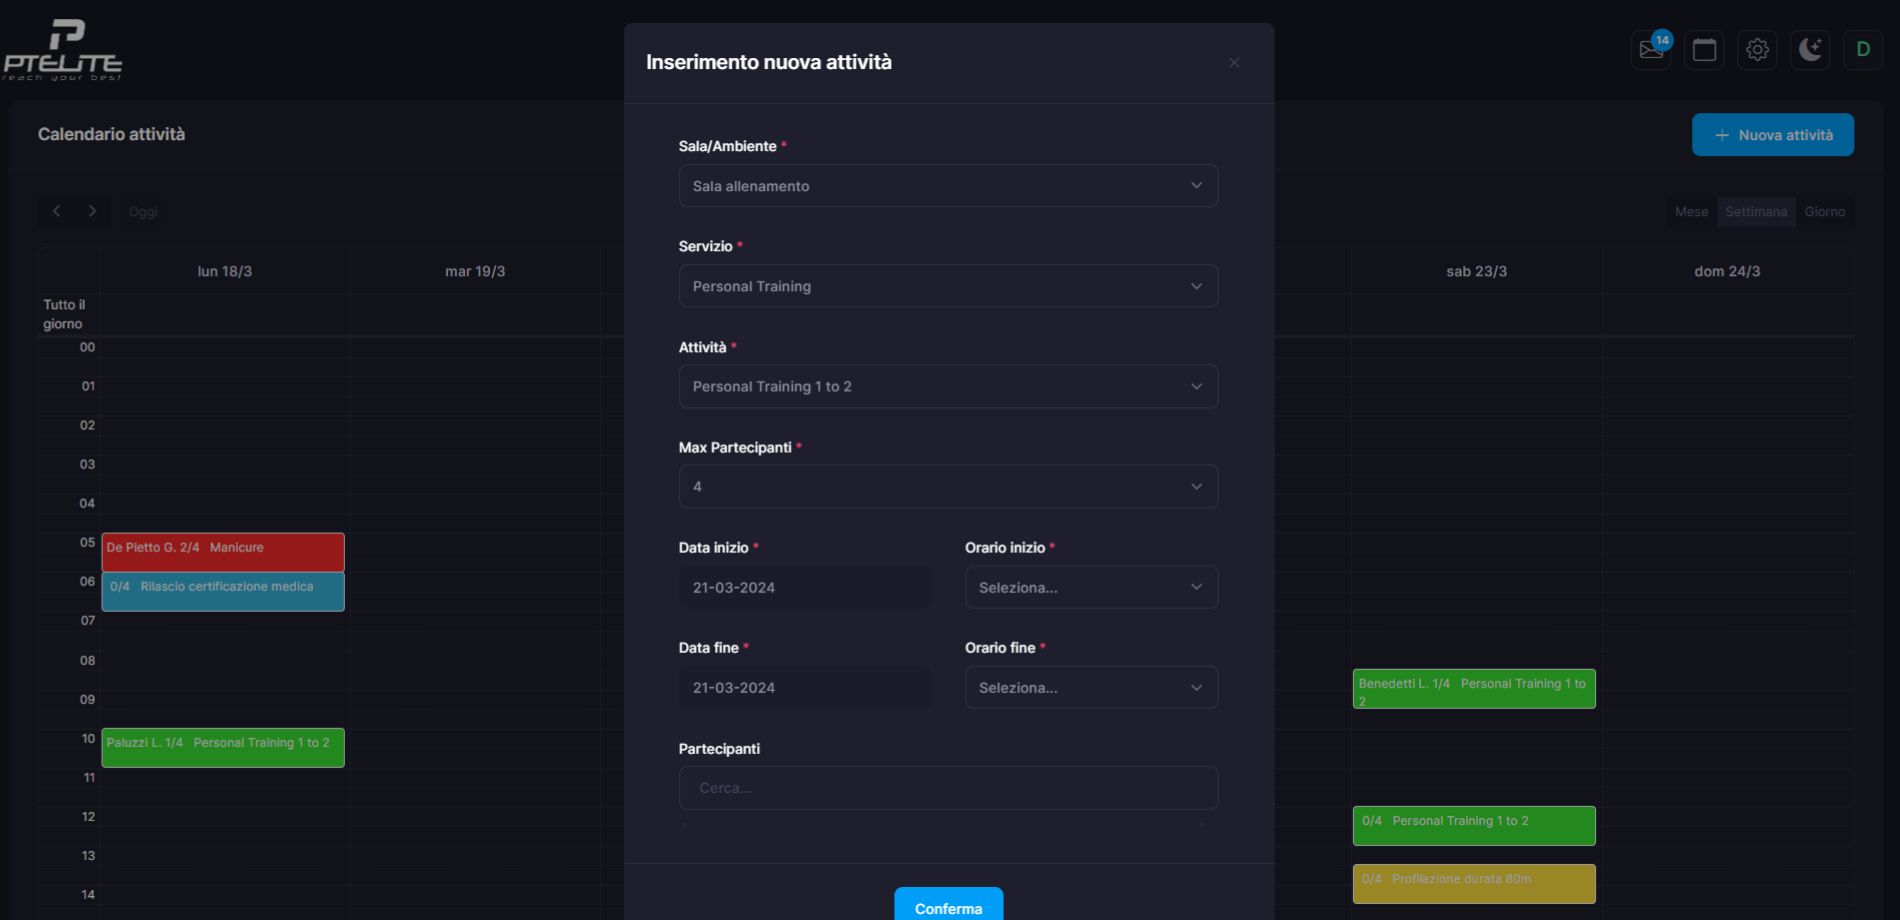Open the messages envelope icon with badge
1900x920 pixels.
coord(1651,50)
